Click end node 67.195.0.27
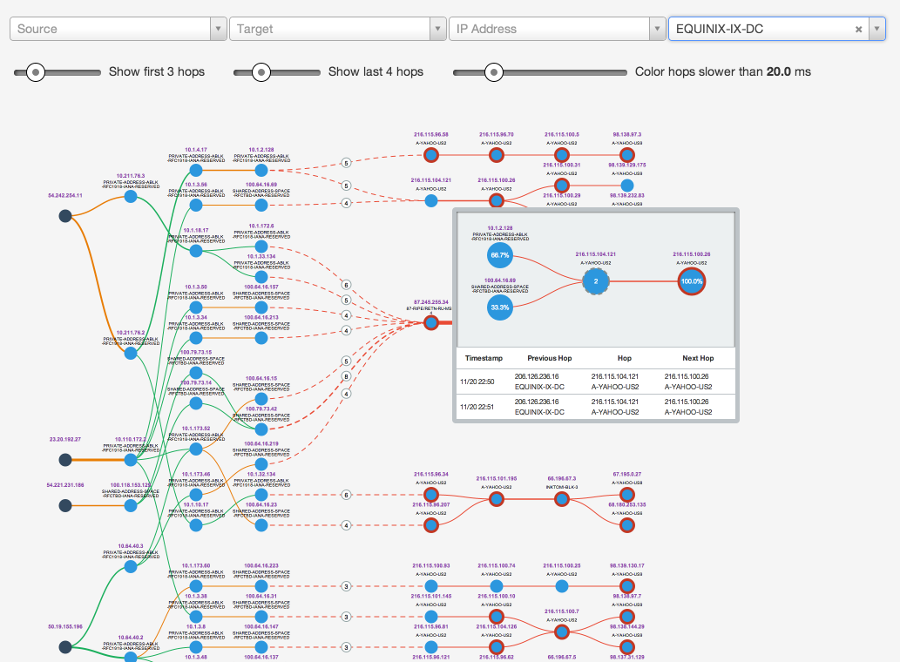 [627, 495]
